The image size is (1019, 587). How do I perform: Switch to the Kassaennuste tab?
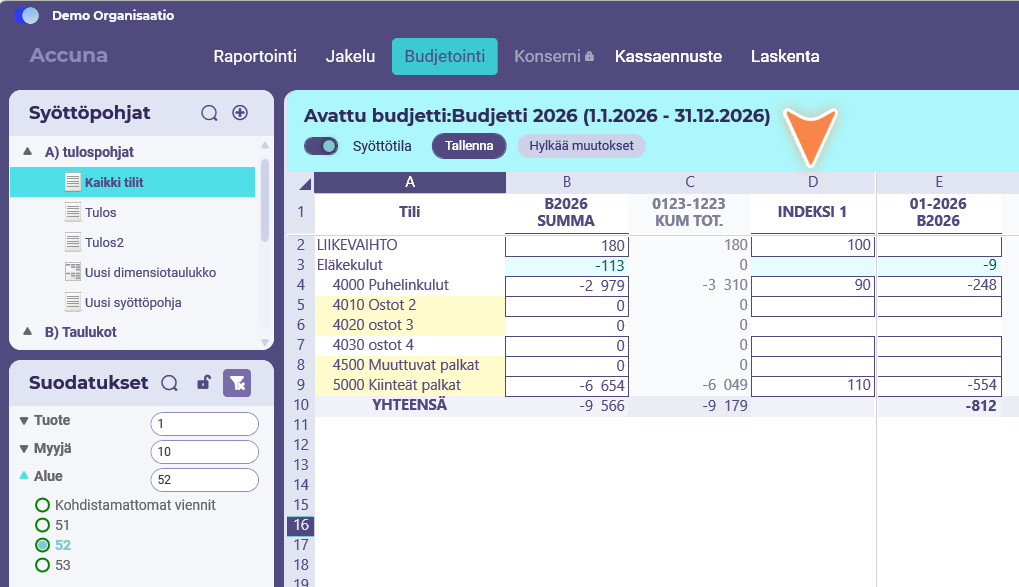point(668,57)
